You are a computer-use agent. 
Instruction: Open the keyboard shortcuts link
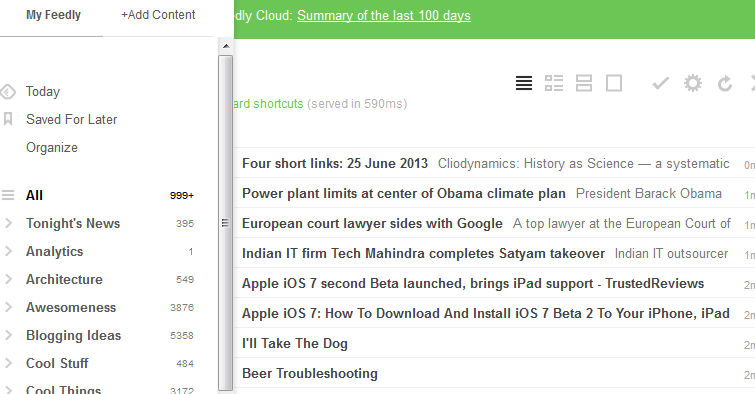(269, 104)
